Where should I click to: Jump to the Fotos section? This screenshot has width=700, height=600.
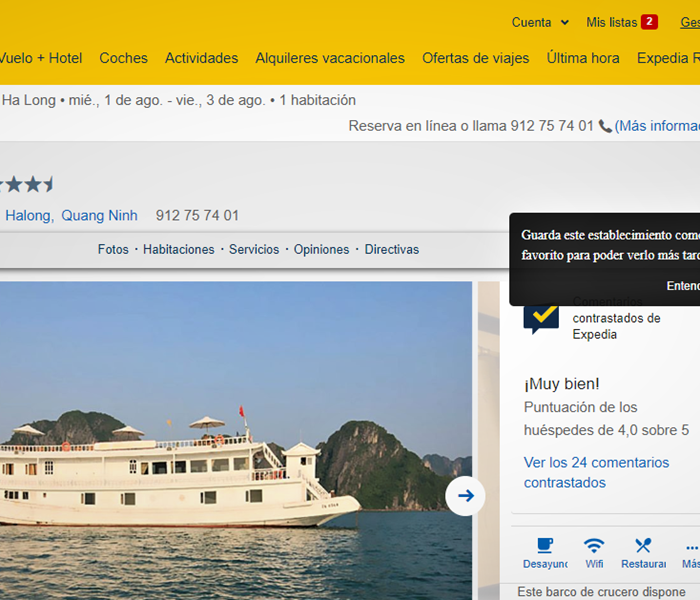point(113,250)
